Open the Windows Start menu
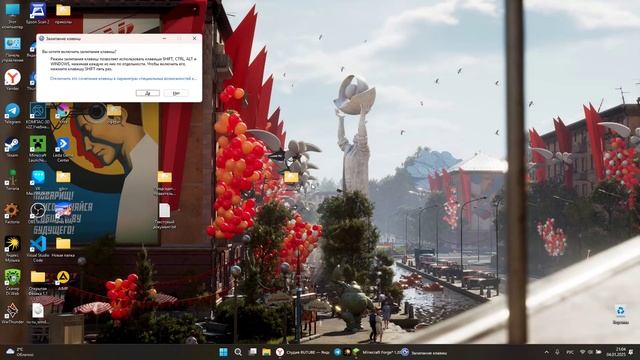The image size is (640, 360). click(223, 352)
